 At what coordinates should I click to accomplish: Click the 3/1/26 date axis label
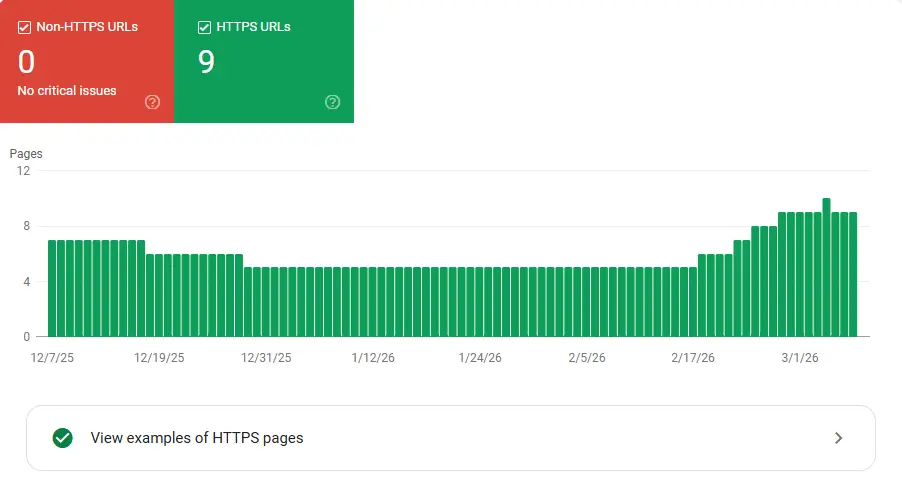click(x=800, y=357)
